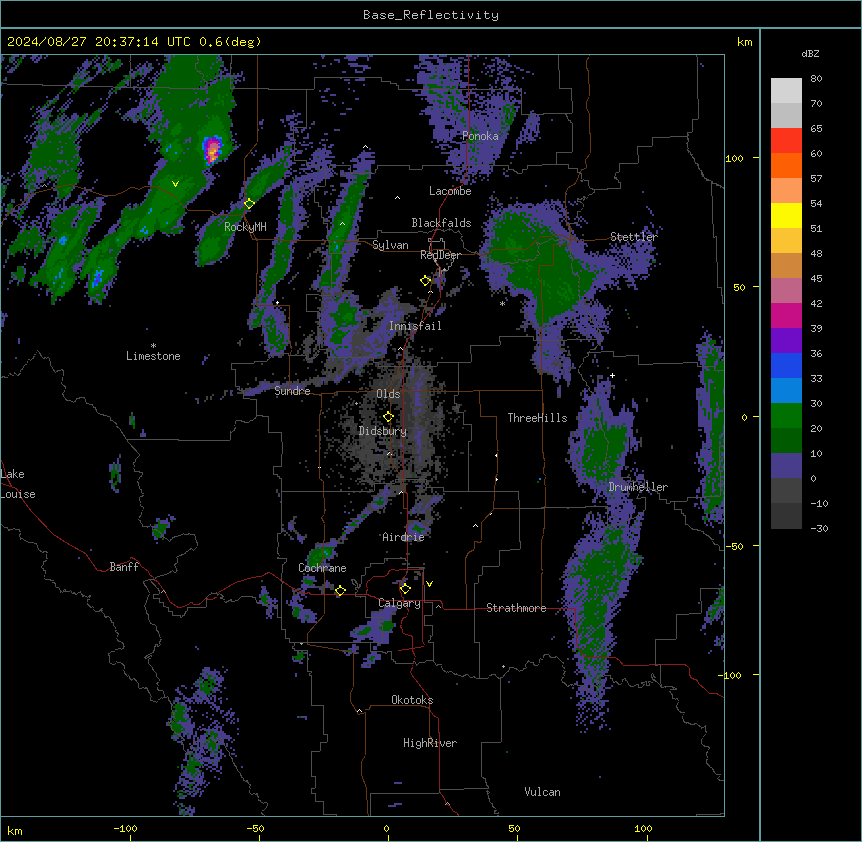Click the Okotoks city label
This screenshot has height=842, width=862.
[412, 700]
